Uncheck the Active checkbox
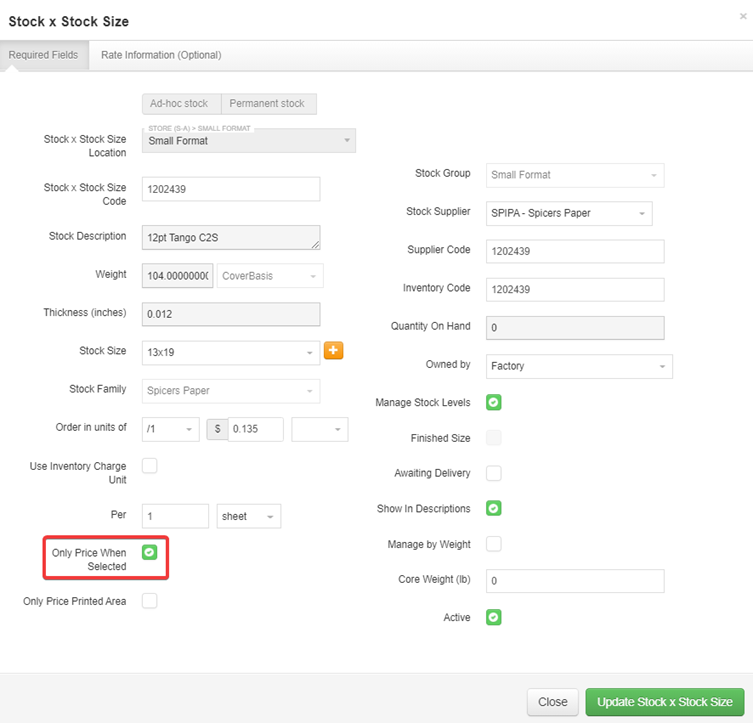 [x=493, y=617]
